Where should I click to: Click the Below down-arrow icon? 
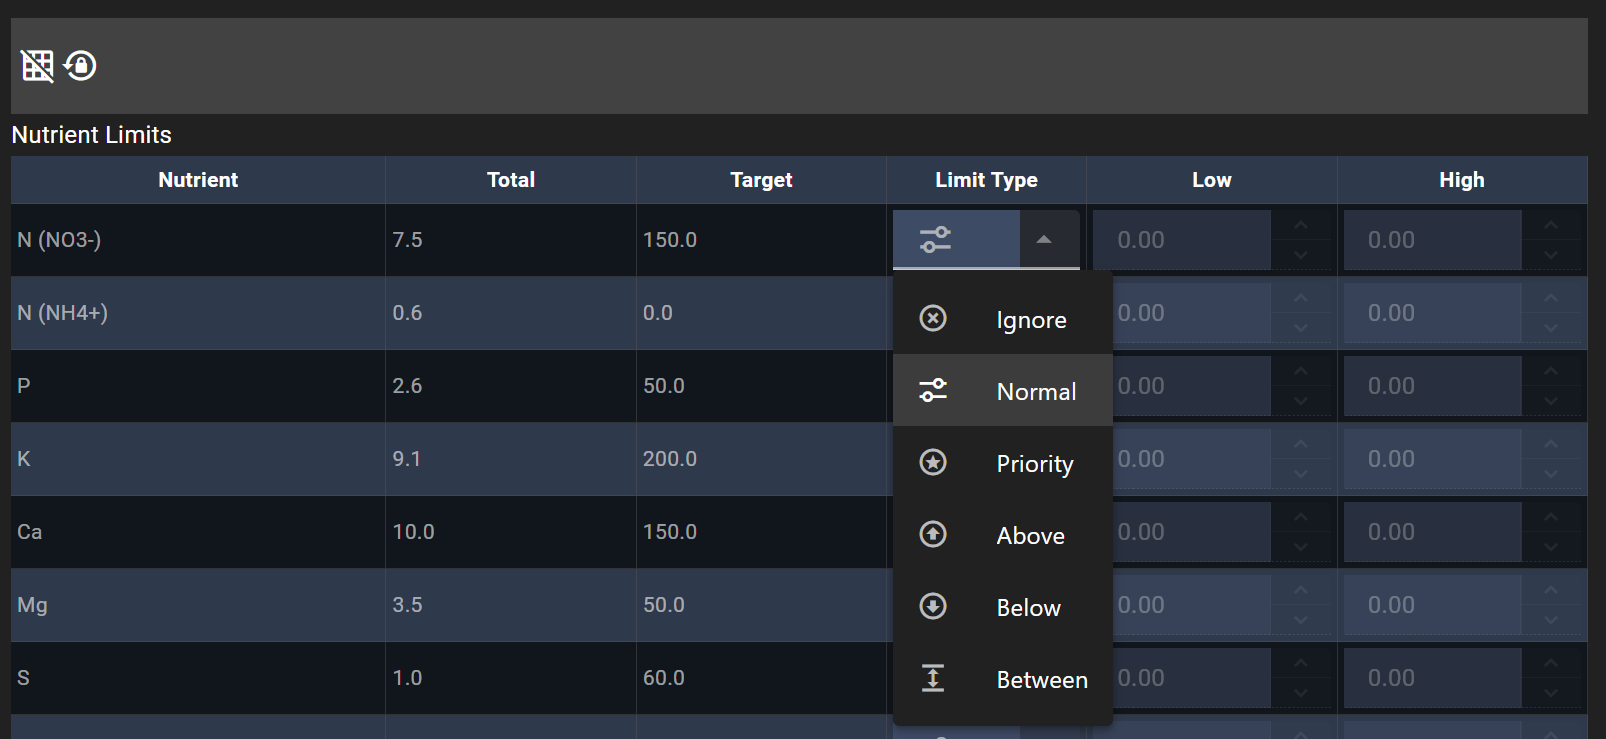pos(932,607)
